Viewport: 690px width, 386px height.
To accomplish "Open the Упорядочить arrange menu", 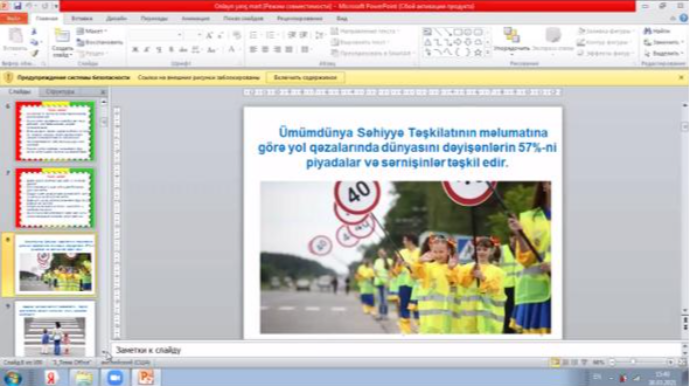I will (511, 40).
